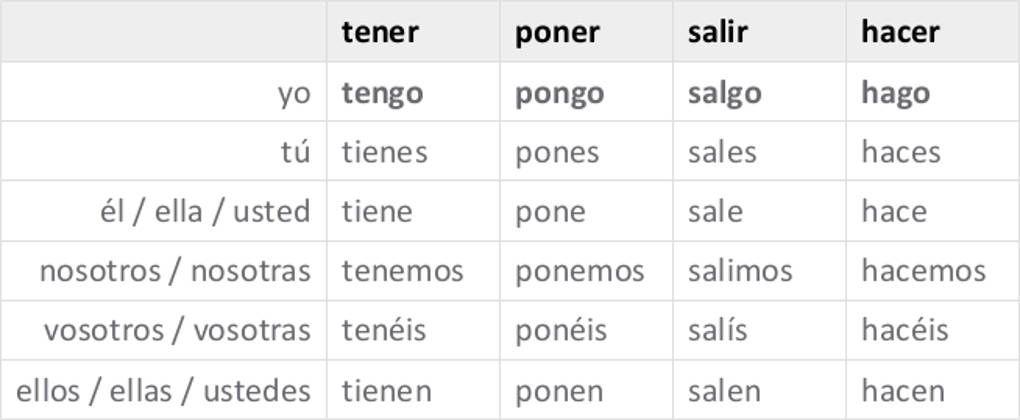The image size is (1020, 420).
Task: Click the 'salís' cell
Action: [x=717, y=331]
